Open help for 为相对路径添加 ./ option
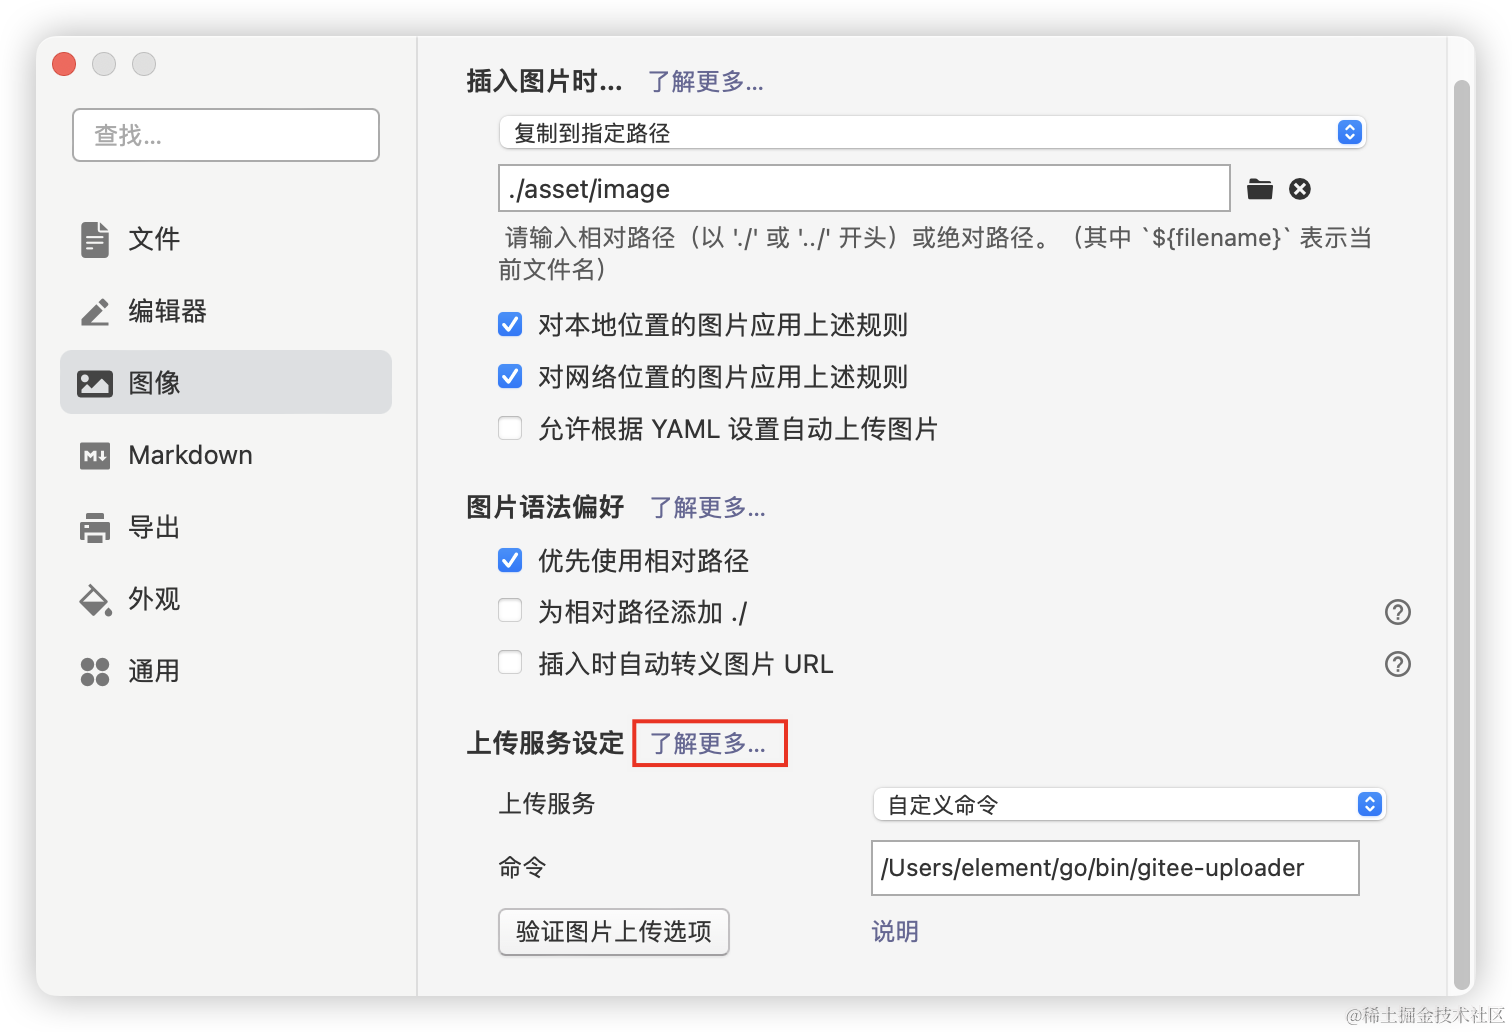Viewport: 1512px width, 1032px height. coord(1397,612)
